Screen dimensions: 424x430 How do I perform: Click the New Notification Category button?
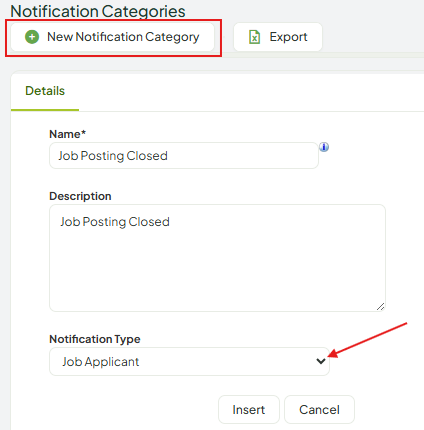click(112, 37)
